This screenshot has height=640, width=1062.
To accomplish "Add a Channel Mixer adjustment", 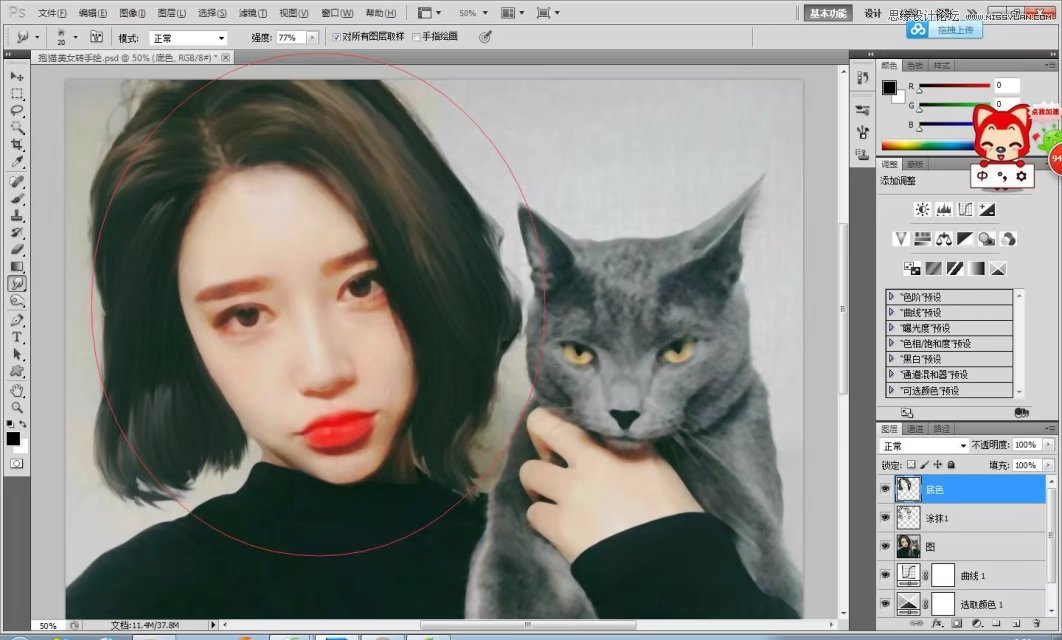I will click(x=1008, y=238).
